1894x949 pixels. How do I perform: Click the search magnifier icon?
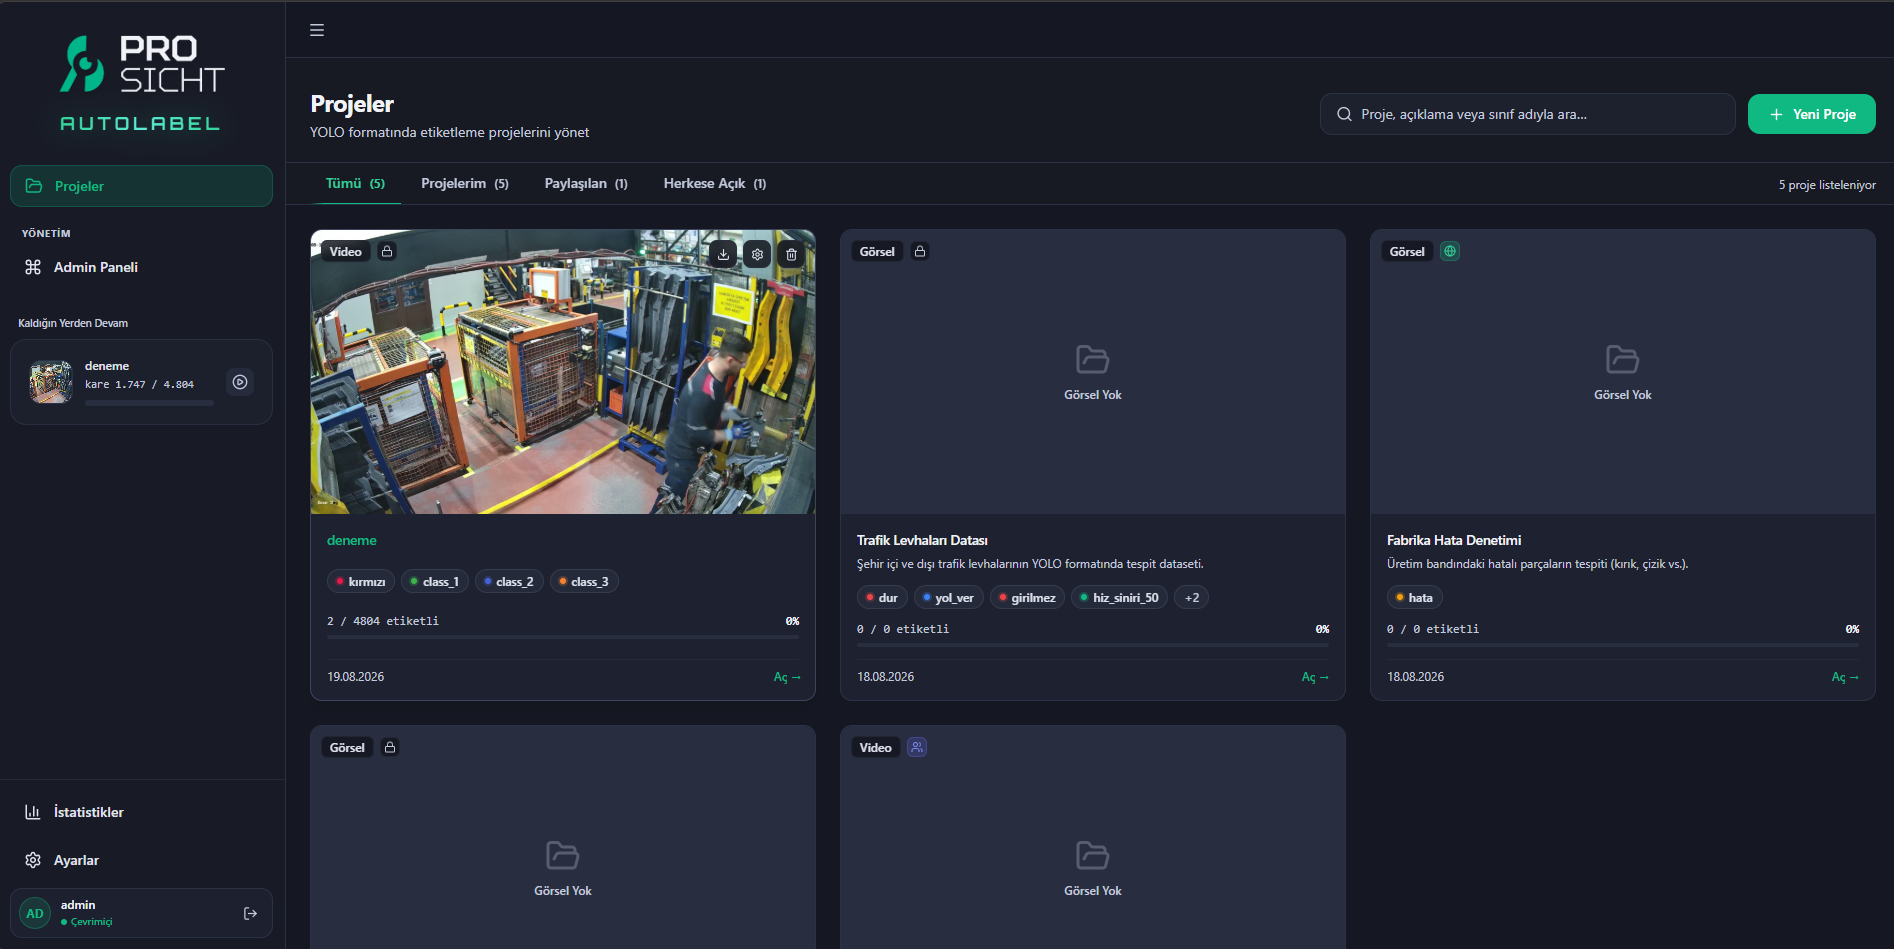click(x=1344, y=114)
